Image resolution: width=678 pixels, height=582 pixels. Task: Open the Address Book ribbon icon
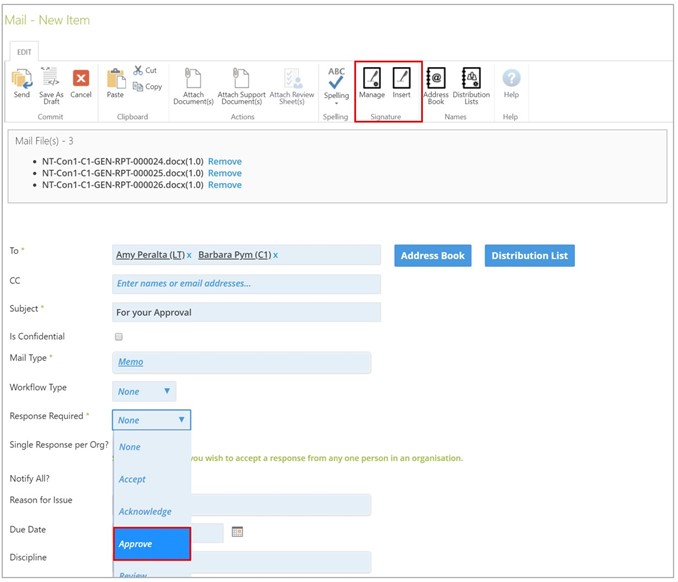tap(436, 86)
